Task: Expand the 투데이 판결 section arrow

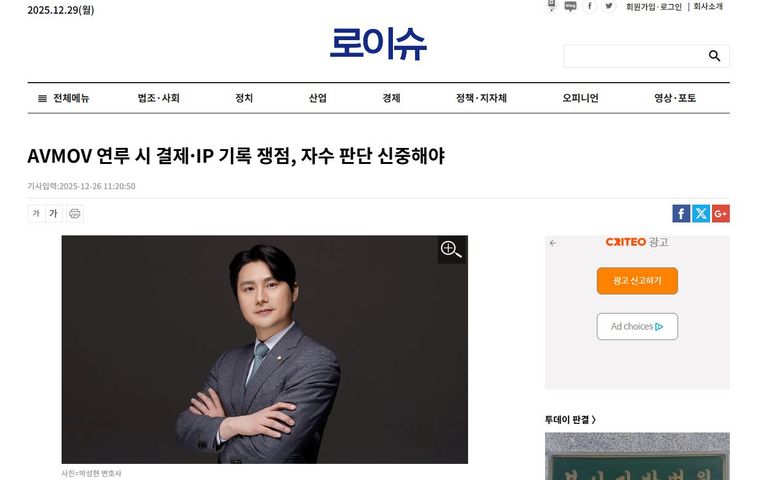Action: (x=594, y=420)
